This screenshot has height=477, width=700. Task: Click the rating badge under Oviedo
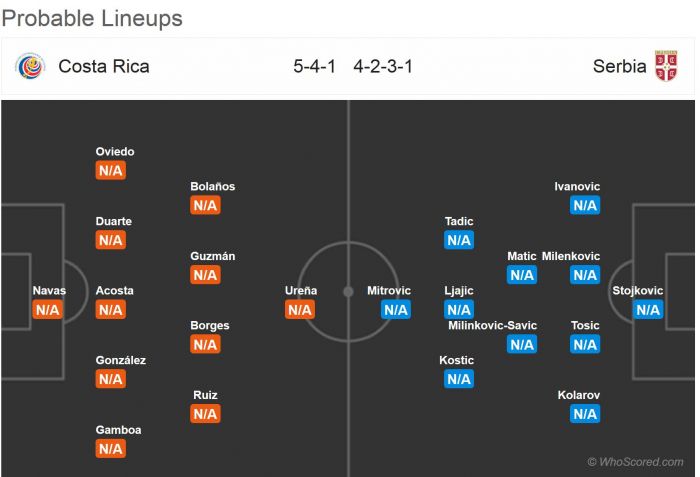(110, 171)
